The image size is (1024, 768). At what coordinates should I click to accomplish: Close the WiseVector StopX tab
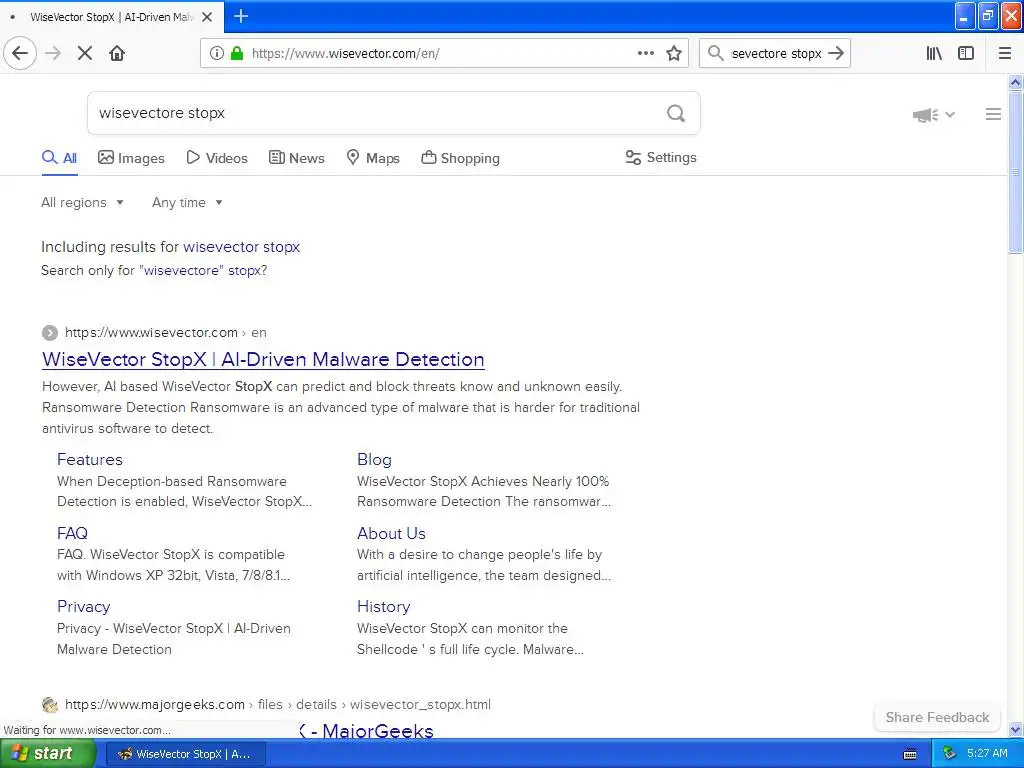click(x=207, y=17)
